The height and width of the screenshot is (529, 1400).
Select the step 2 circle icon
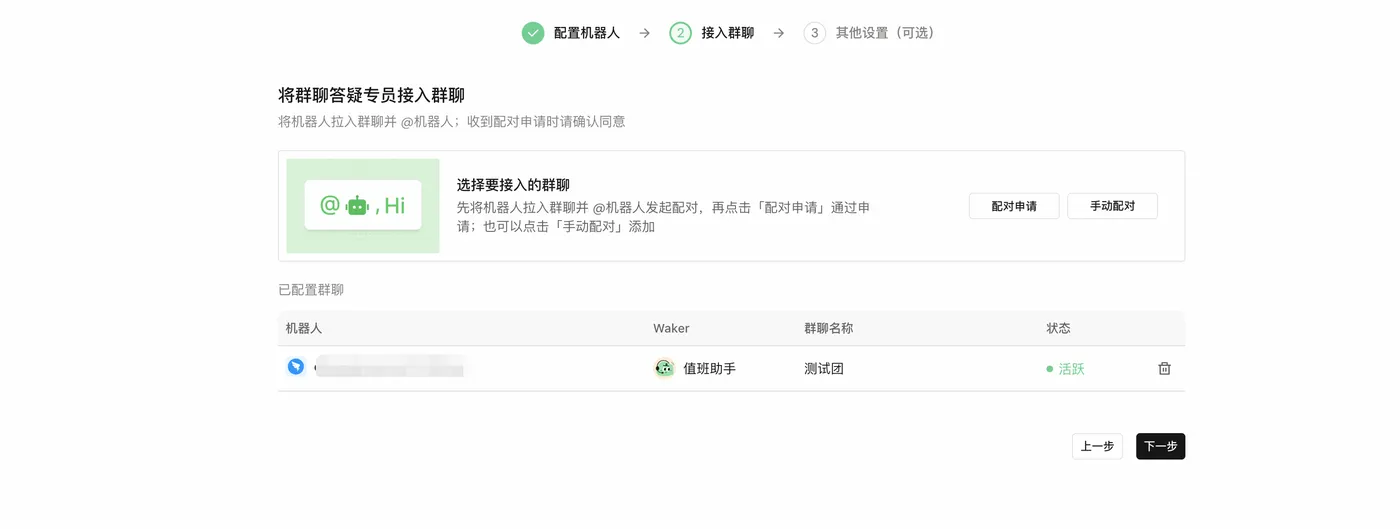point(681,33)
